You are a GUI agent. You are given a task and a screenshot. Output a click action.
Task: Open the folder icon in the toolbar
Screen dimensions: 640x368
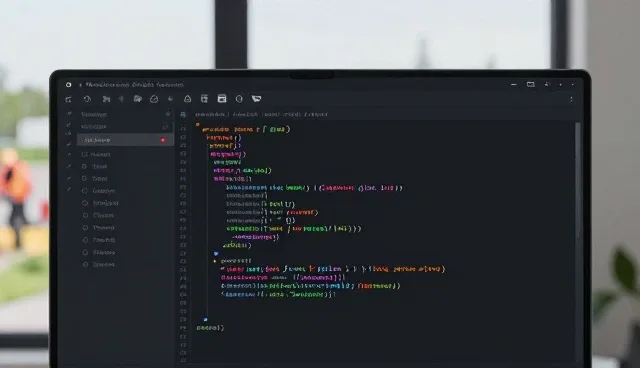pos(138,99)
